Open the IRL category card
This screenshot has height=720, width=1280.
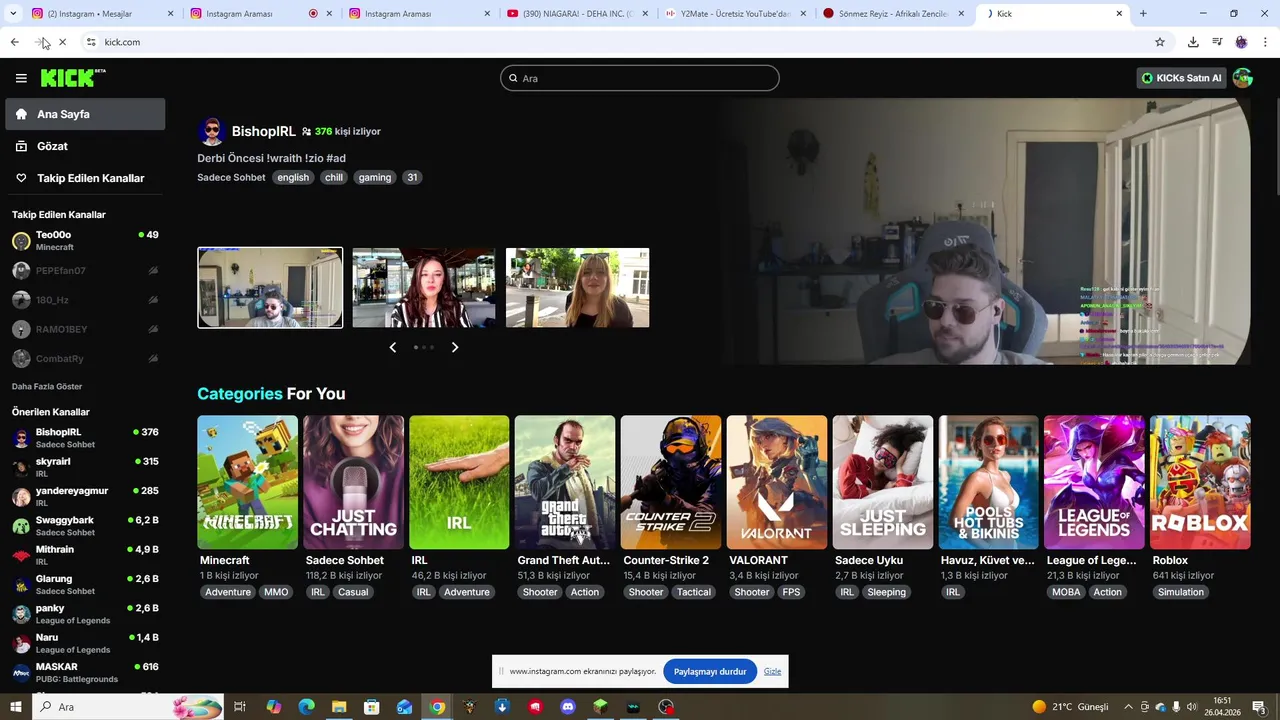click(459, 482)
